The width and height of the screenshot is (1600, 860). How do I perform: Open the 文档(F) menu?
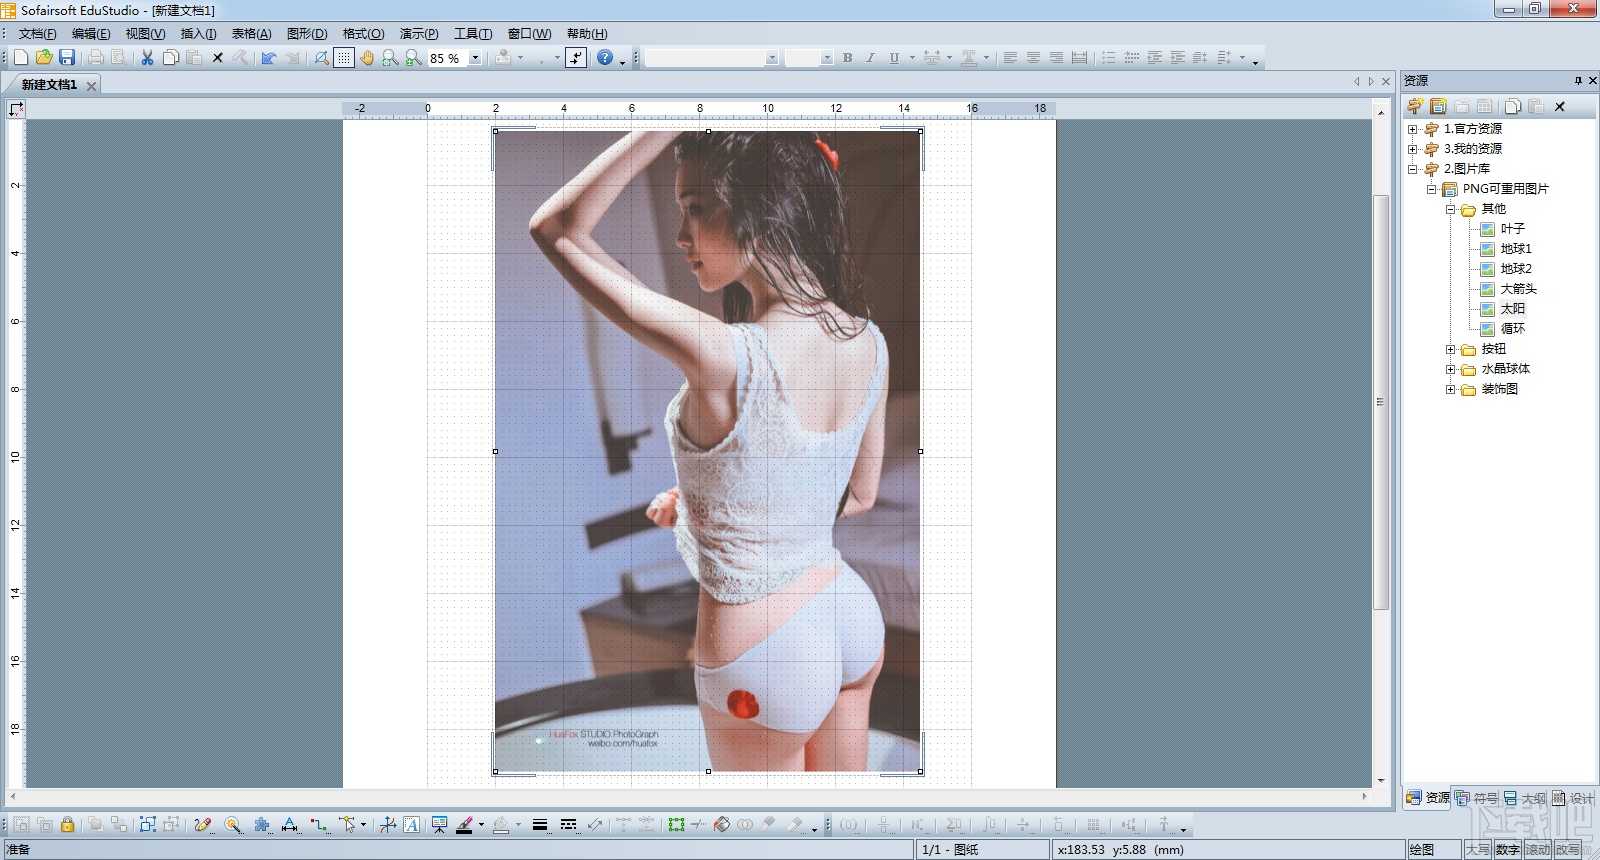(x=37, y=34)
